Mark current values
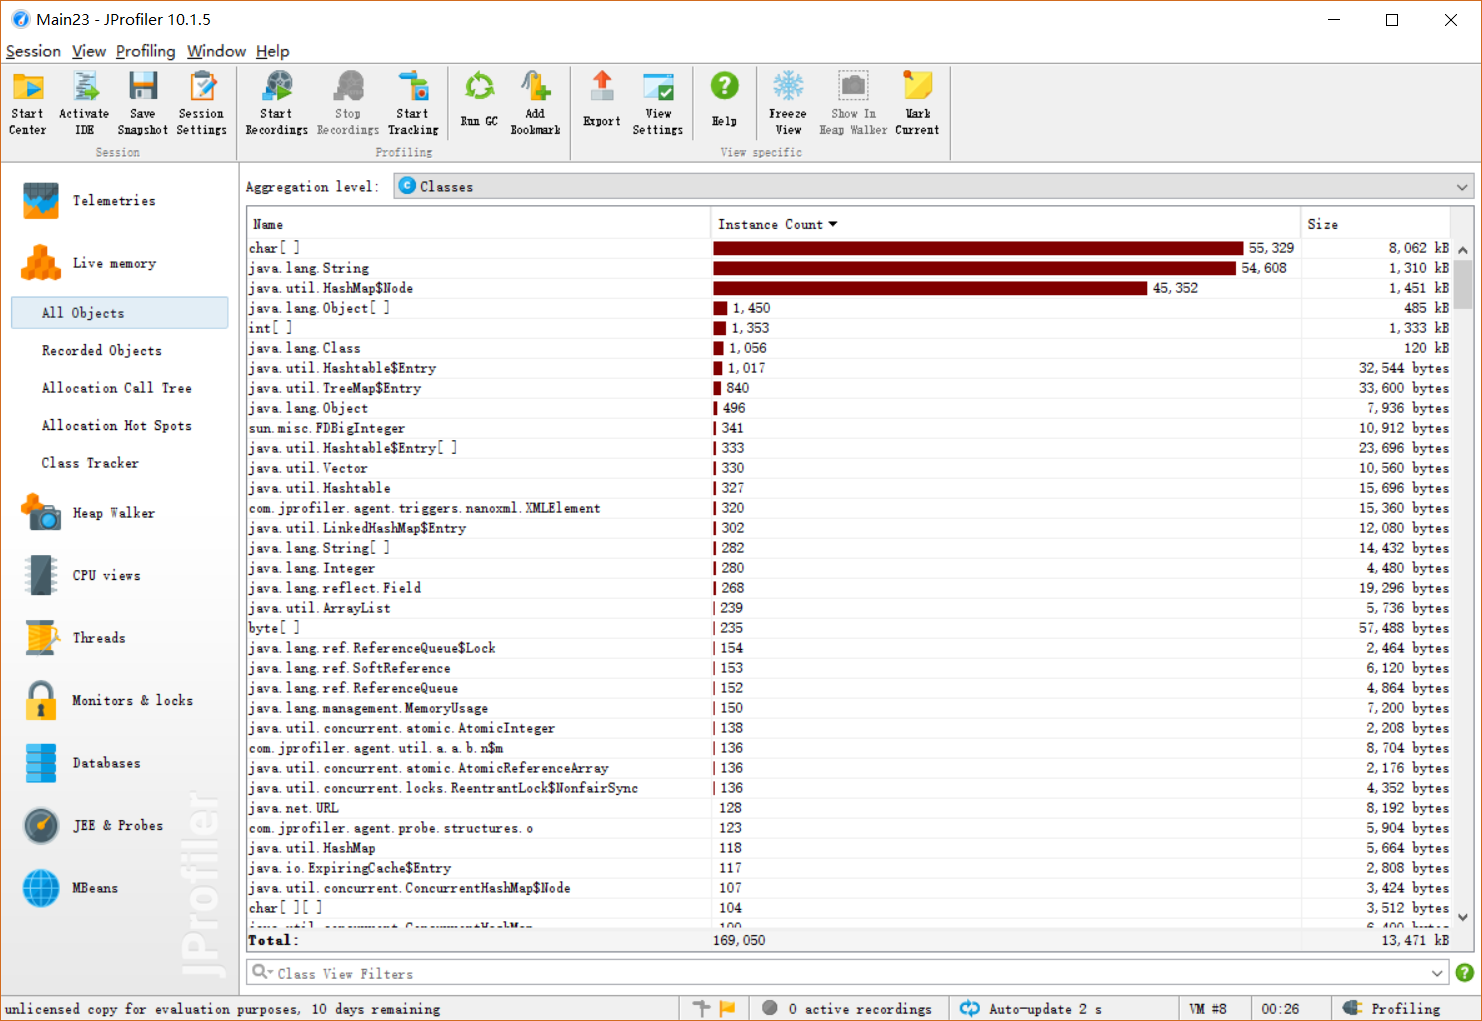Image resolution: width=1482 pixels, height=1021 pixels. [x=917, y=103]
